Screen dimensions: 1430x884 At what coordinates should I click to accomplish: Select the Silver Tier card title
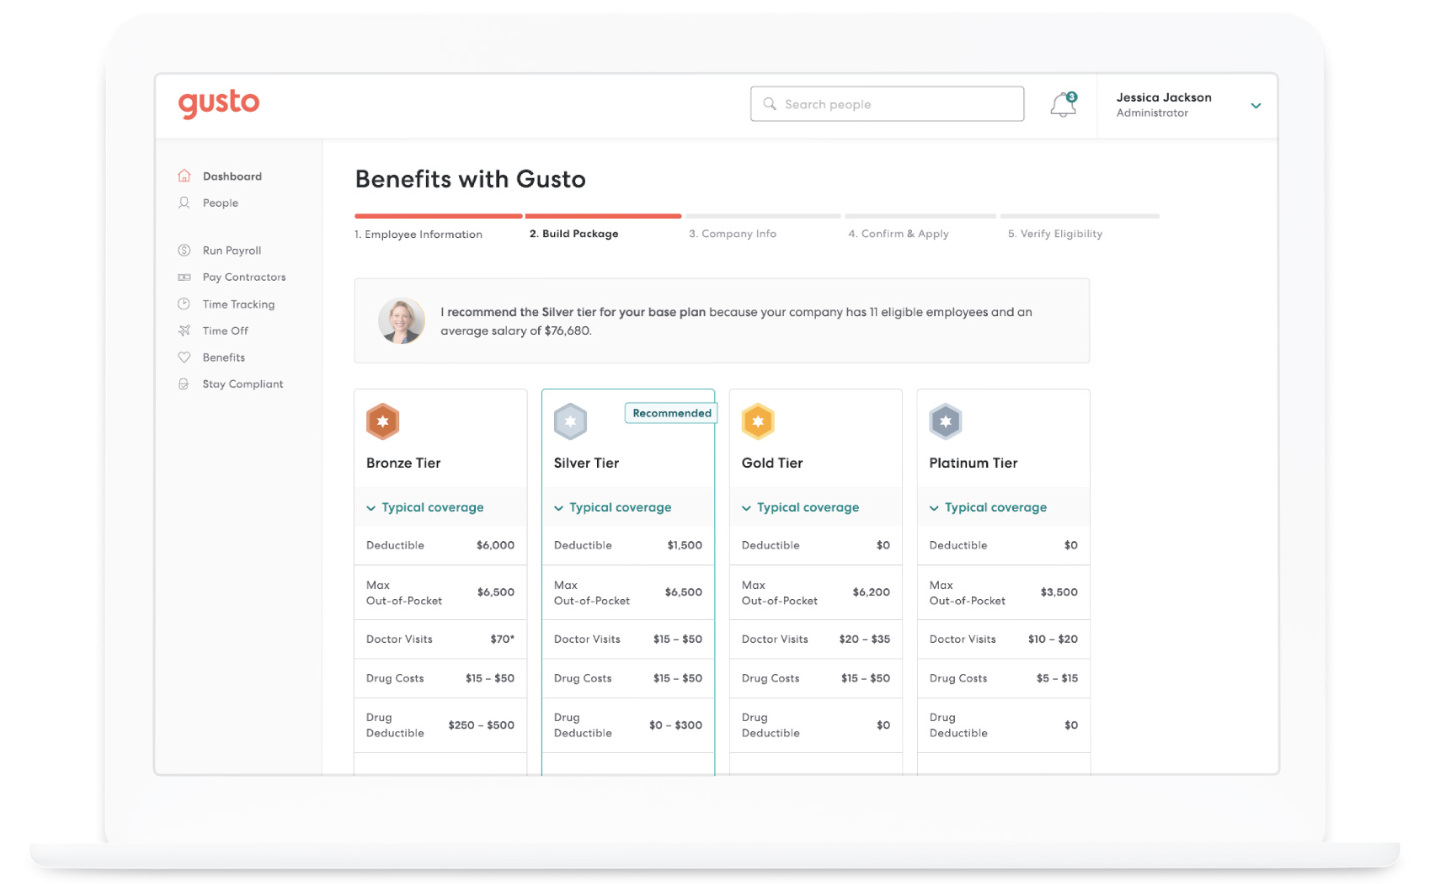point(586,463)
